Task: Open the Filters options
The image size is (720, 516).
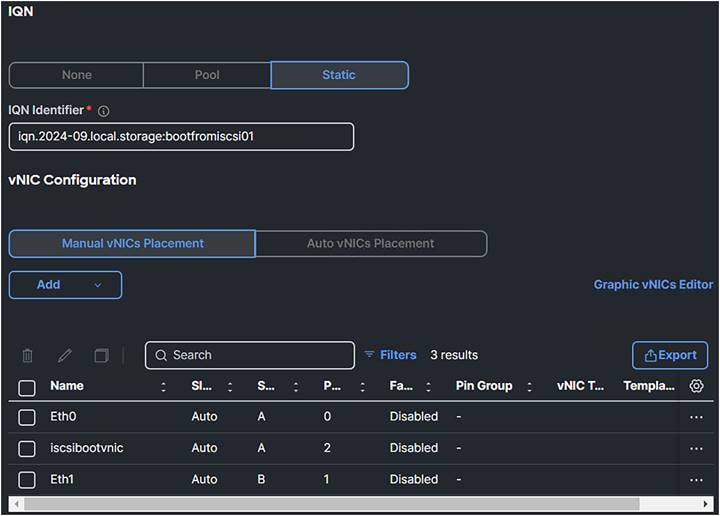Action: pos(390,355)
